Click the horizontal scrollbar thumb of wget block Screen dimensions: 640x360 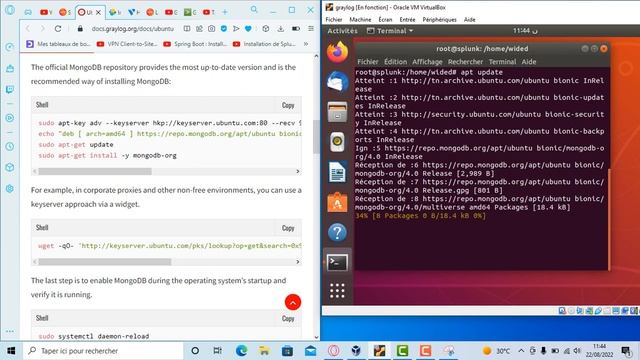104,262
